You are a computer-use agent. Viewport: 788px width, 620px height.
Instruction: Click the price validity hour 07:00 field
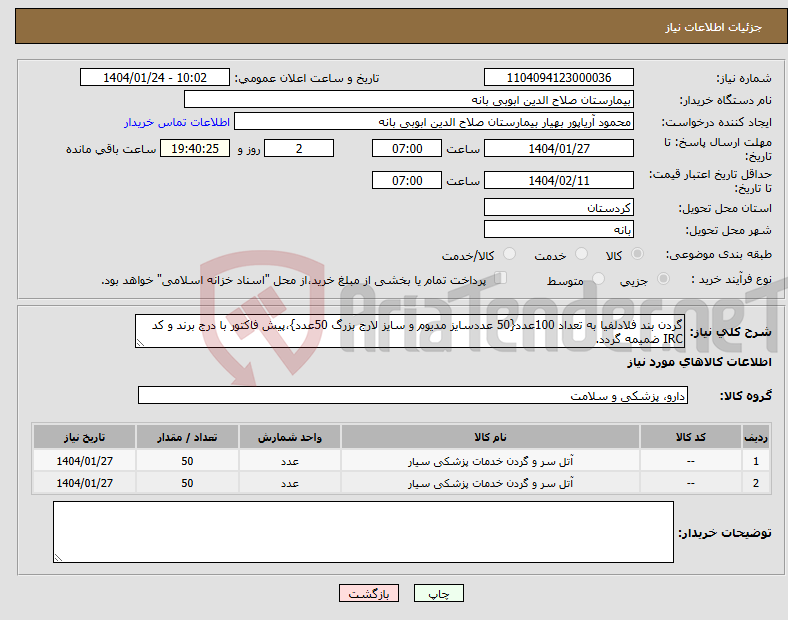click(407, 180)
